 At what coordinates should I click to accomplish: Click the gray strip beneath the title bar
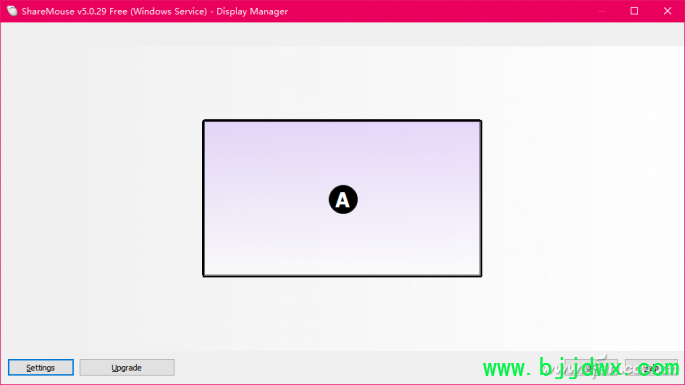[342, 35]
